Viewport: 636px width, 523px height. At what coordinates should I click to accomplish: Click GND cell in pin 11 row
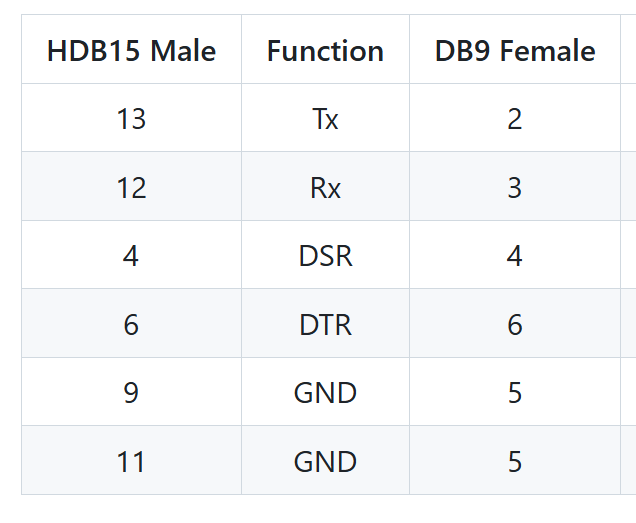(325, 461)
